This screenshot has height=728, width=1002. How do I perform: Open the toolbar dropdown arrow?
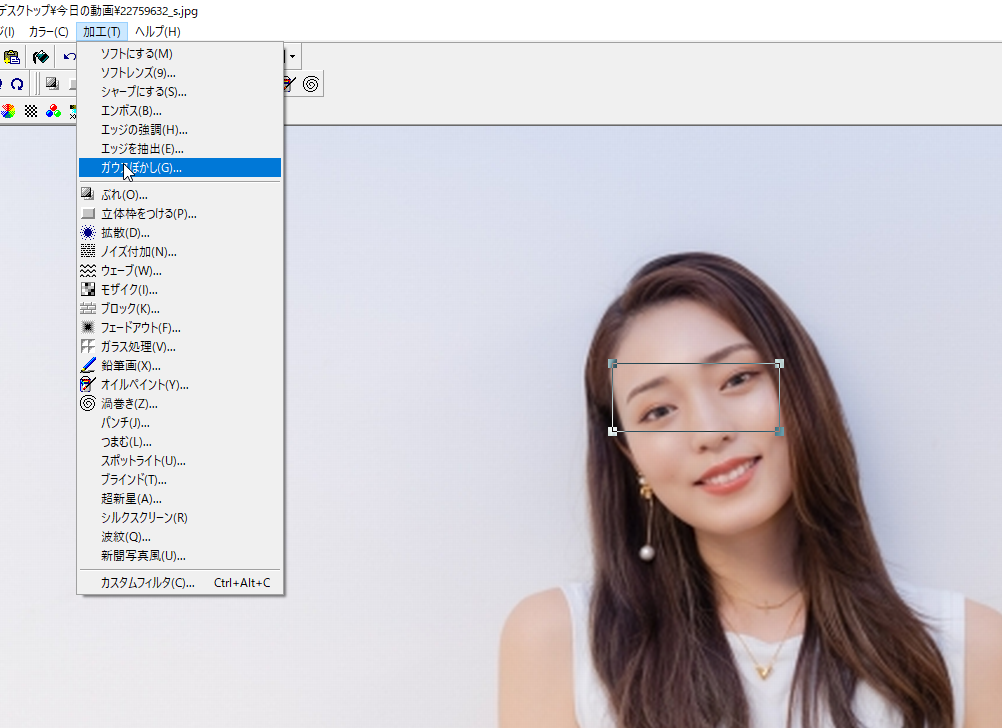tap(292, 57)
